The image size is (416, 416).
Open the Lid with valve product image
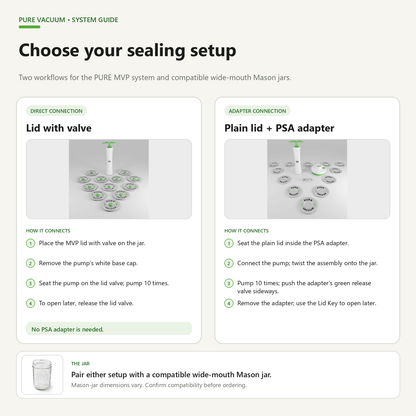click(x=109, y=179)
